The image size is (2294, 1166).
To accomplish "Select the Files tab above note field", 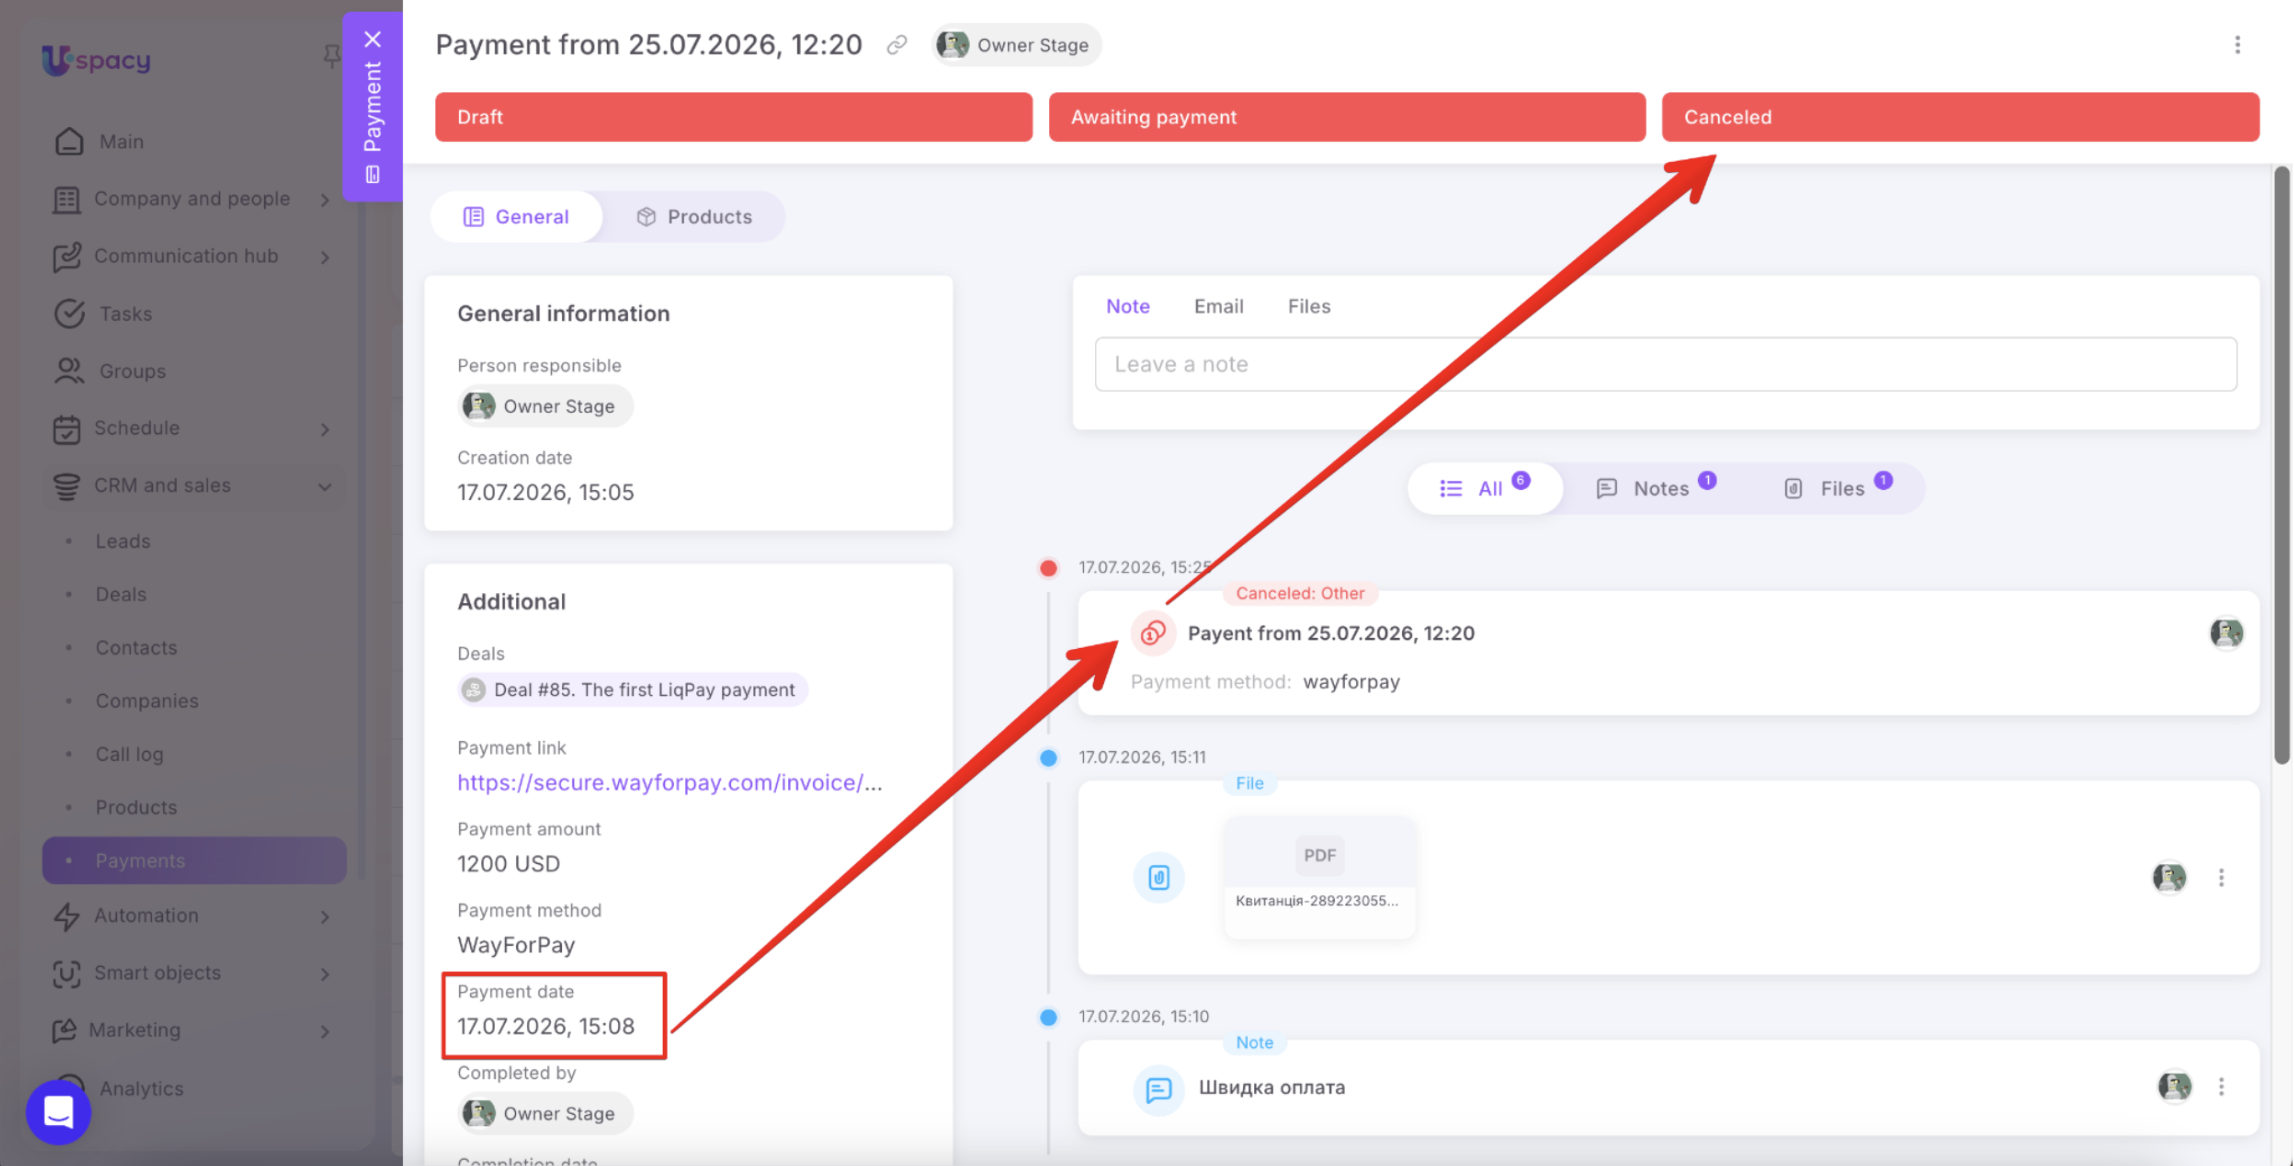I will pos(1308,306).
